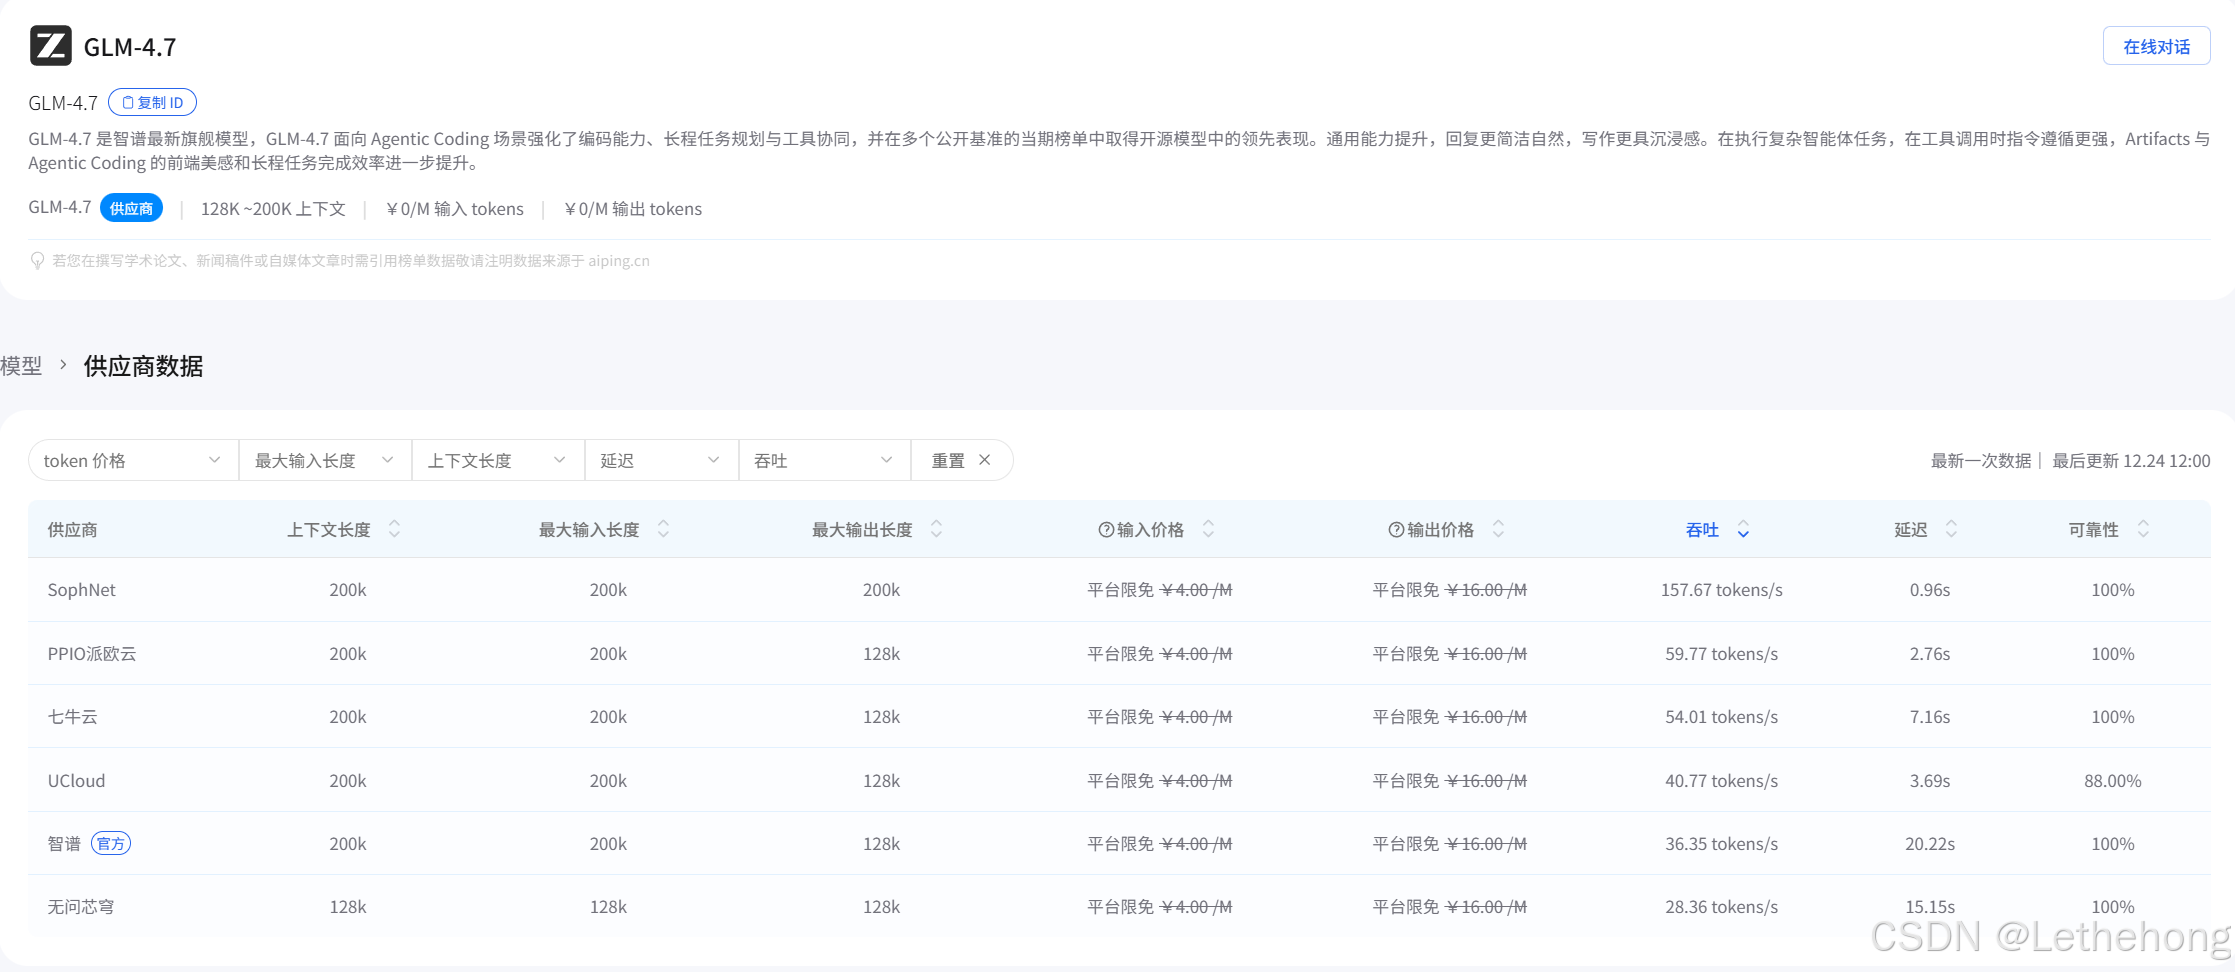Image resolution: width=2235 pixels, height=972 pixels.
Task: Sort by 延迟 column arrows
Action: click(x=1951, y=529)
